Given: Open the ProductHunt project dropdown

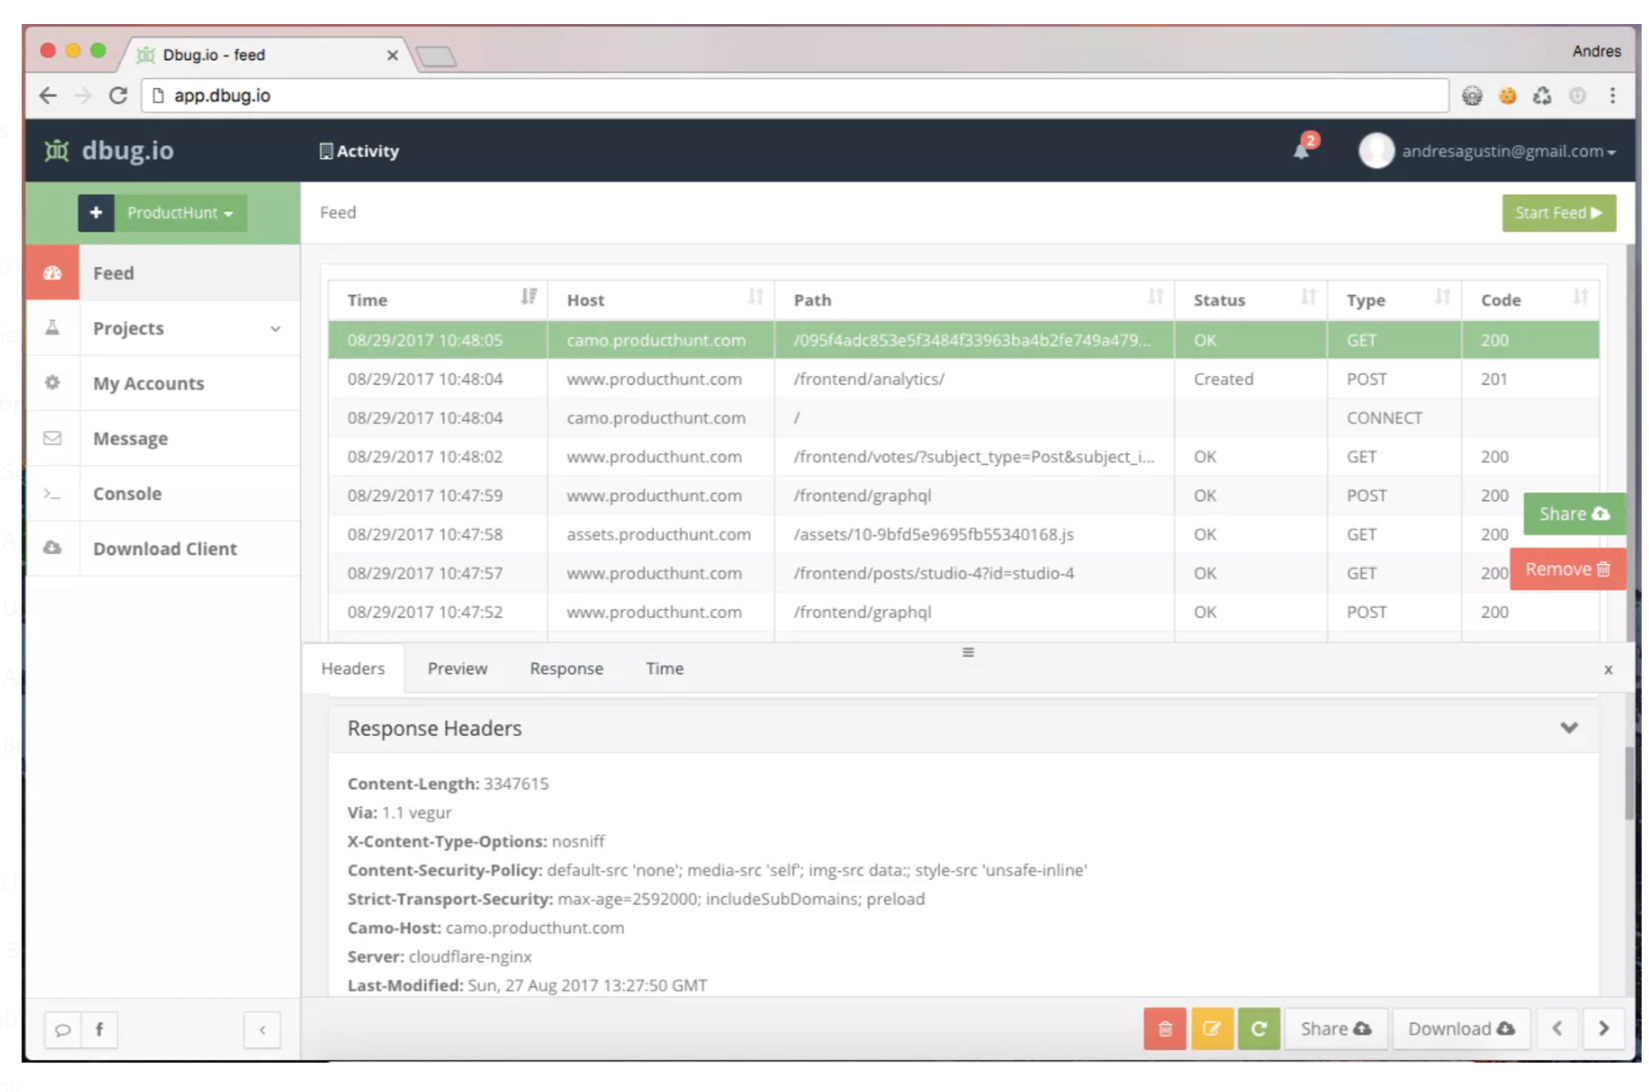Looking at the screenshot, I should point(180,213).
